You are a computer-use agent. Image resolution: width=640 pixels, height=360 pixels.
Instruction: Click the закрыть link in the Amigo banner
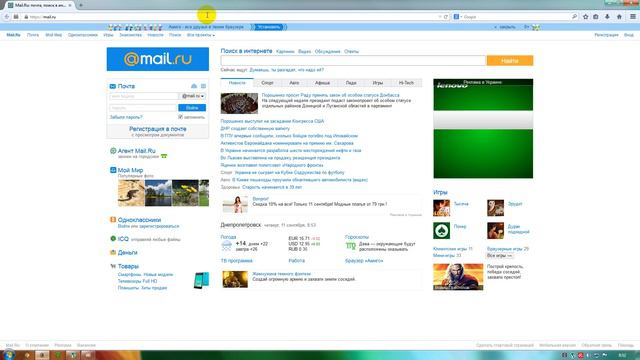pyautogui.click(x=507, y=27)
